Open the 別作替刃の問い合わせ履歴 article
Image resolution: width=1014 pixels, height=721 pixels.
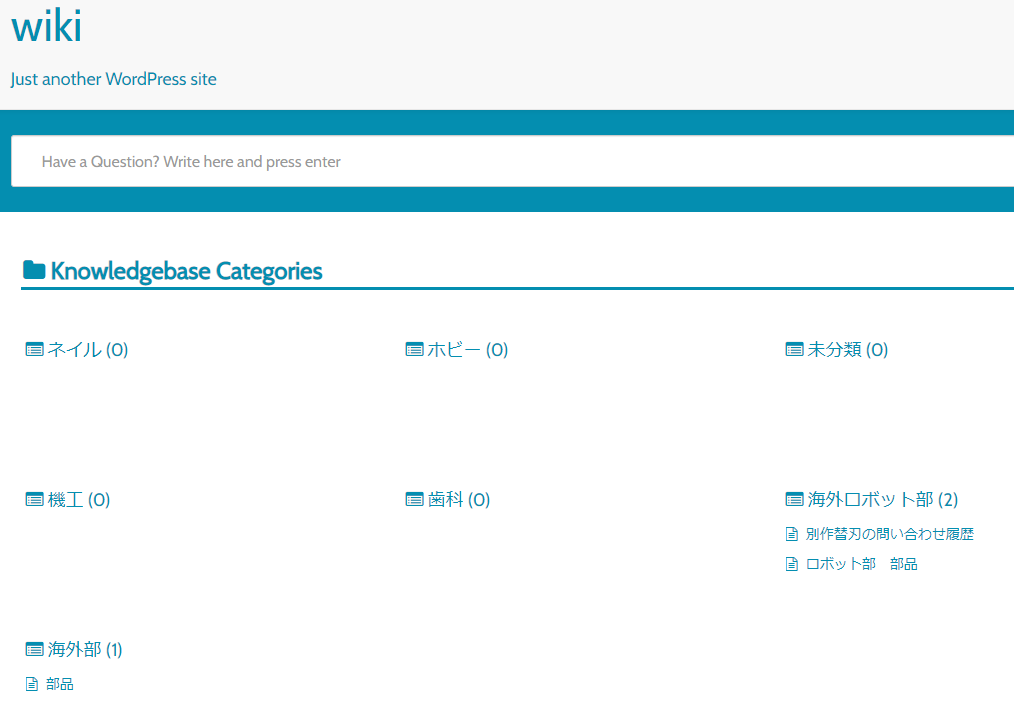889,534
